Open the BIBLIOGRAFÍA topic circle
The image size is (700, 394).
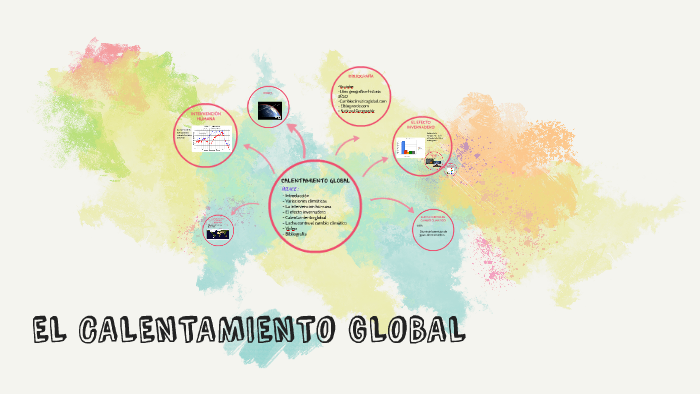[361, 96]
